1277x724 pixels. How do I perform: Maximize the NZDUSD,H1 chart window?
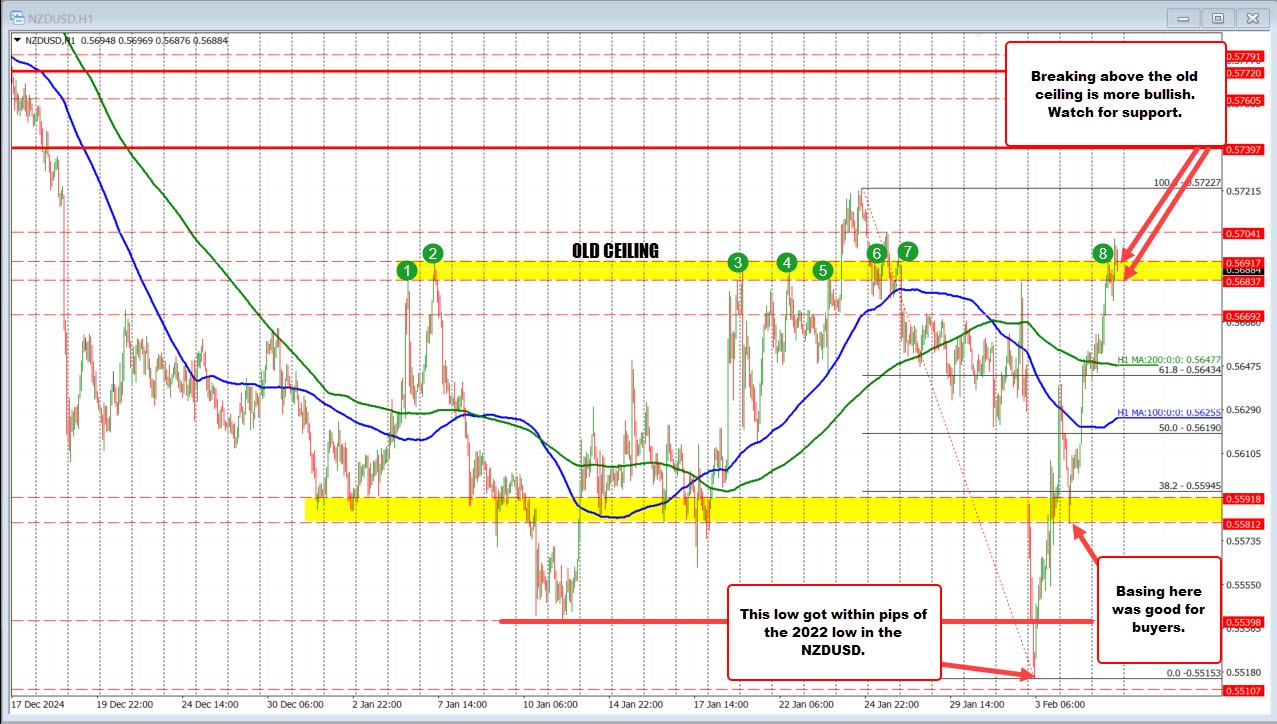pyautogui.click(x=1219, y=17)
